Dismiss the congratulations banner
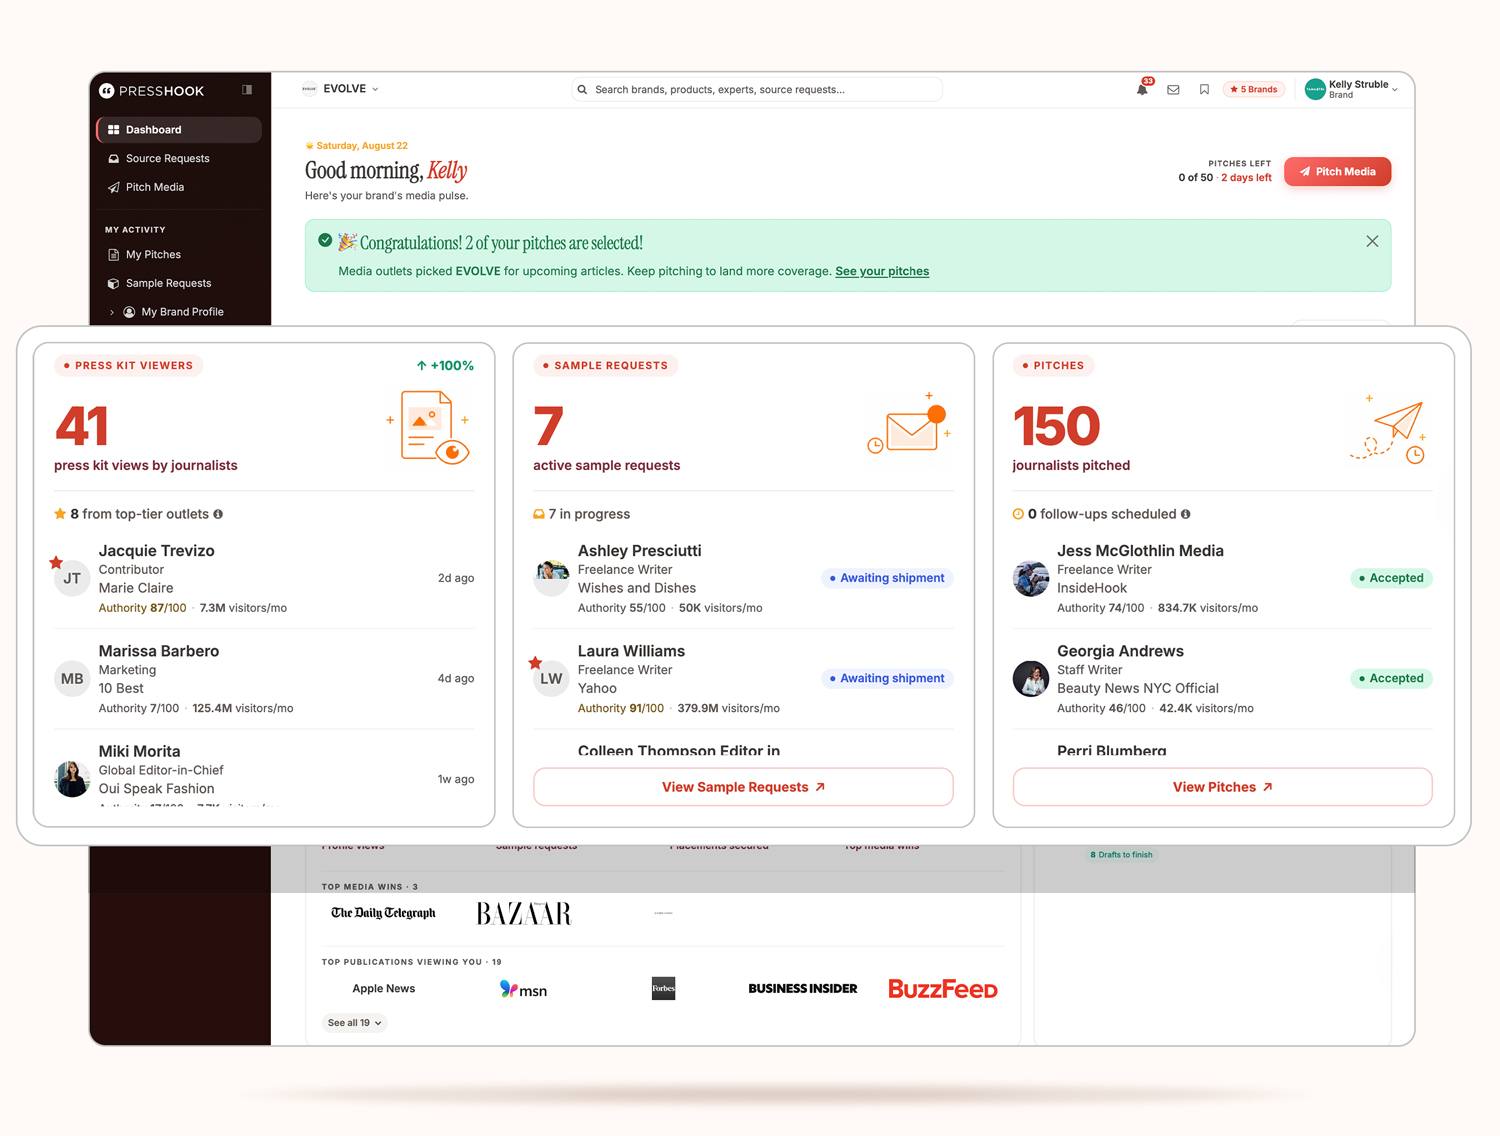The width and height of the screenshot is (1500, 1136). coord(1372,241)
